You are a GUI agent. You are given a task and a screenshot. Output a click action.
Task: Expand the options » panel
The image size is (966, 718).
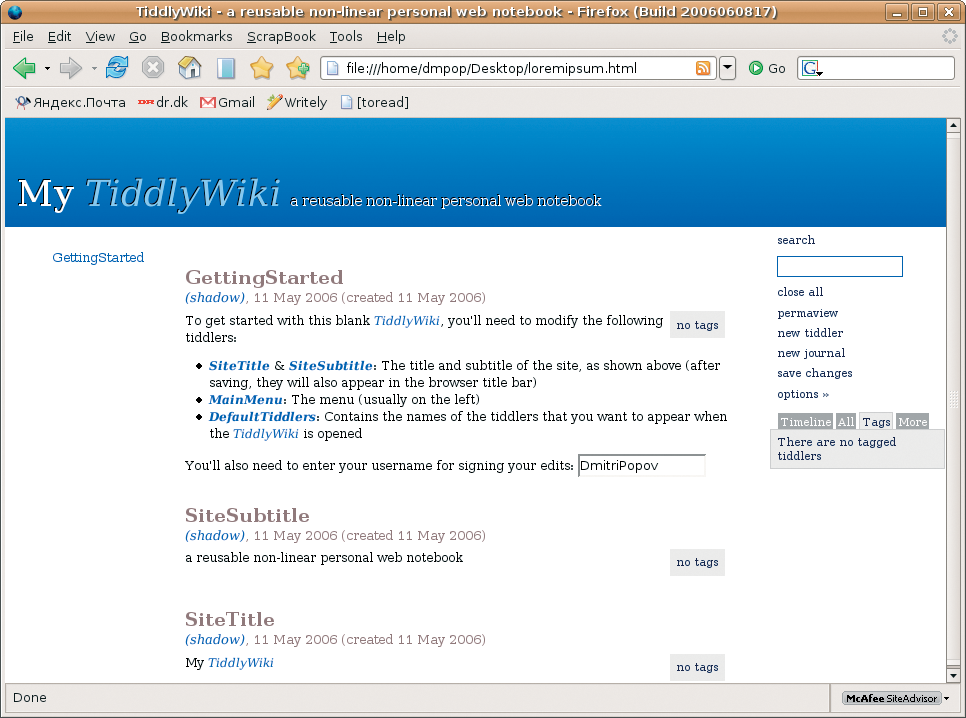click(803, 394)
